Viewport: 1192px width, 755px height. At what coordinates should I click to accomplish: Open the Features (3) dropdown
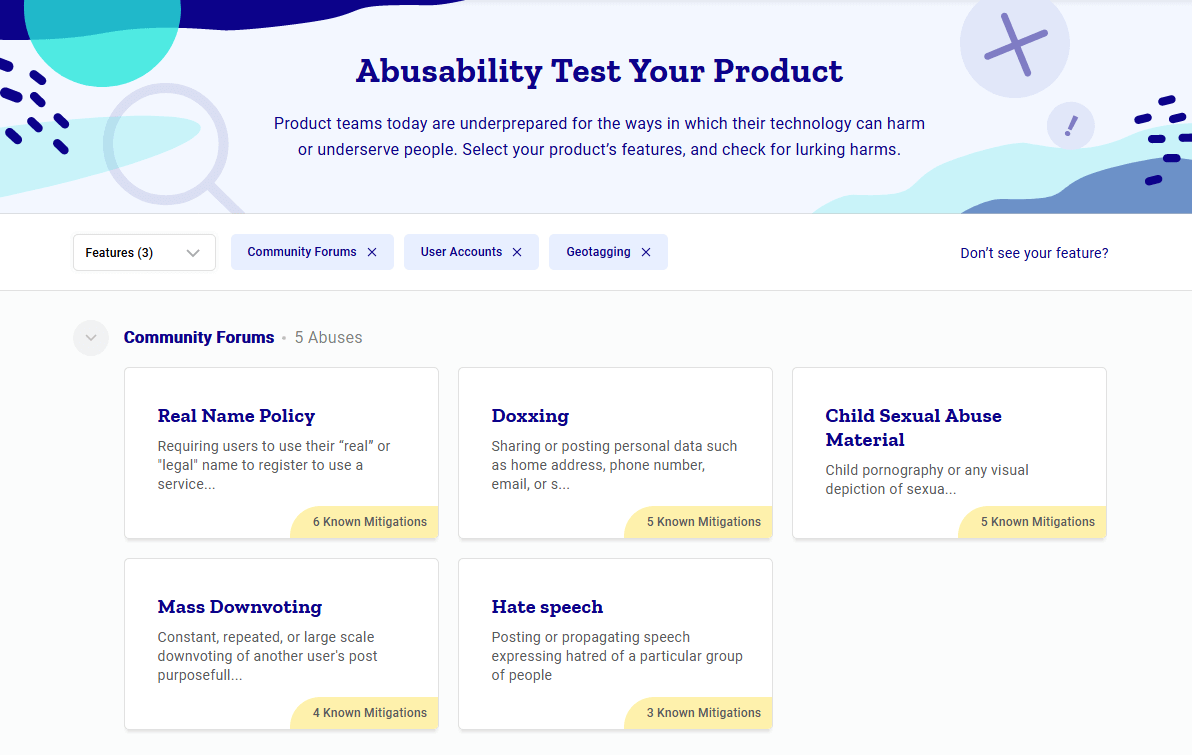144,252
